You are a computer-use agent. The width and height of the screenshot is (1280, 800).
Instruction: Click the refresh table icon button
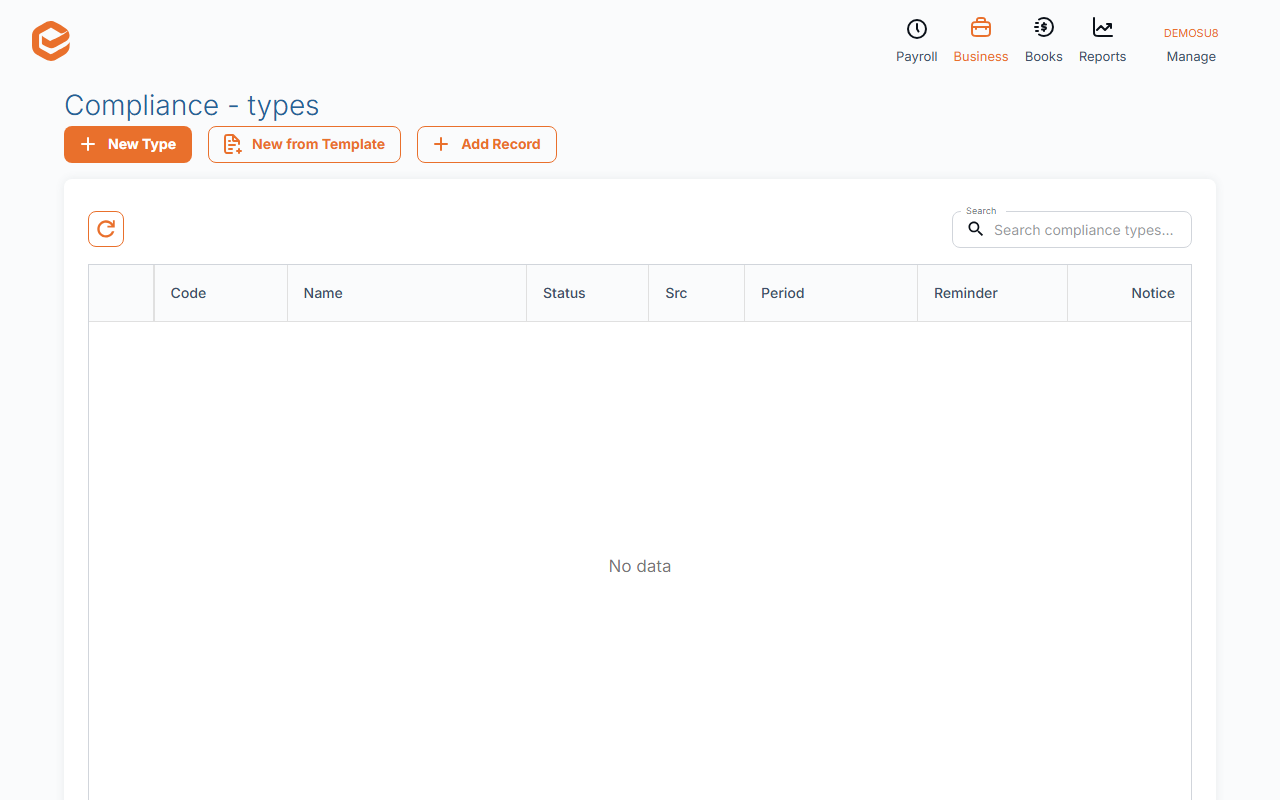tap(106, 229)
